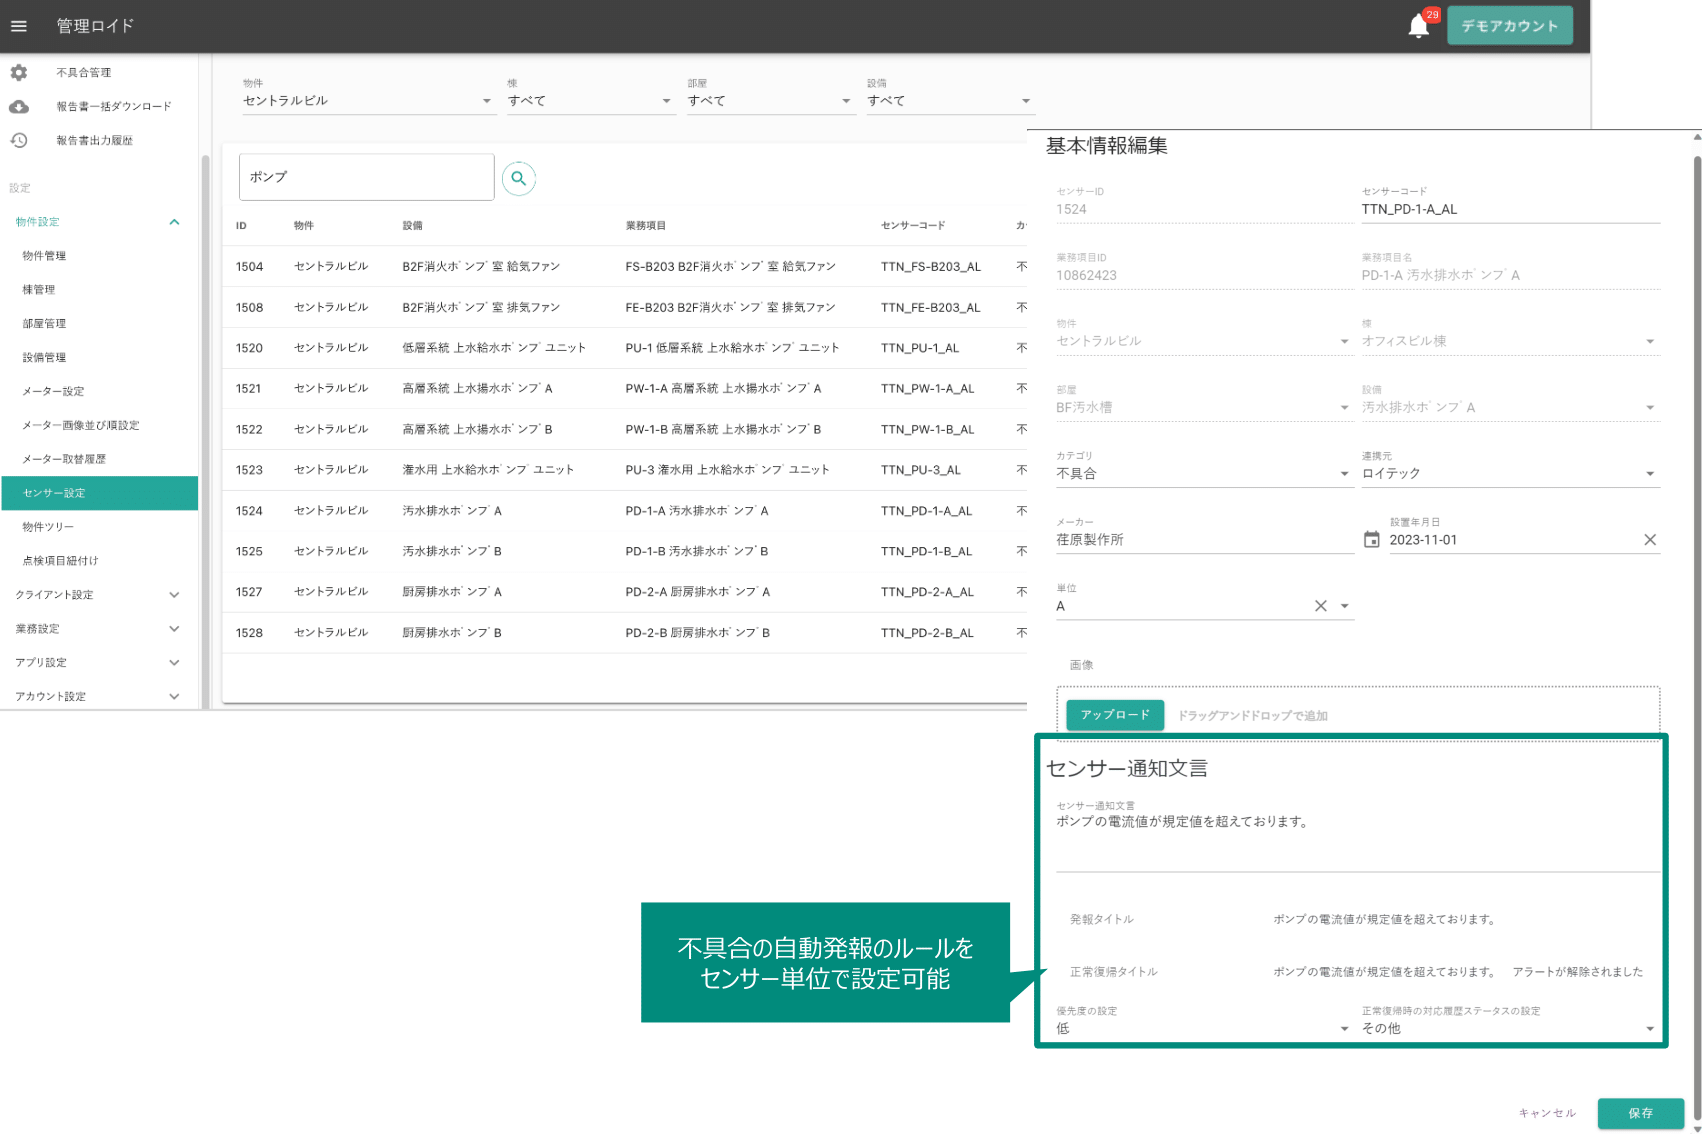The image size is (1704, 1148).
Task: Collapse the 物件設定 section
Action: click(x=98, y=222)
